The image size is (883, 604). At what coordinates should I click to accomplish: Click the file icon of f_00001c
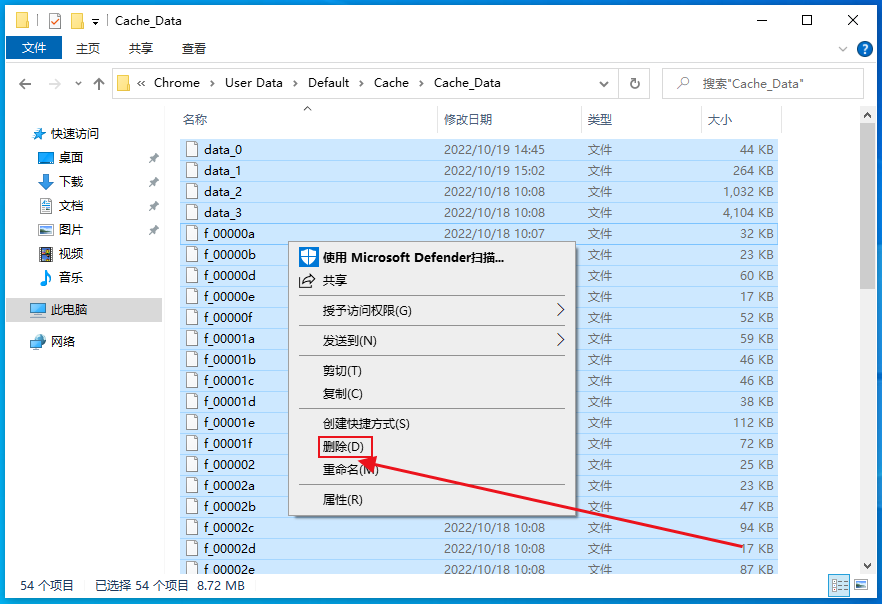pyautogui.click(x=192, y=381)
